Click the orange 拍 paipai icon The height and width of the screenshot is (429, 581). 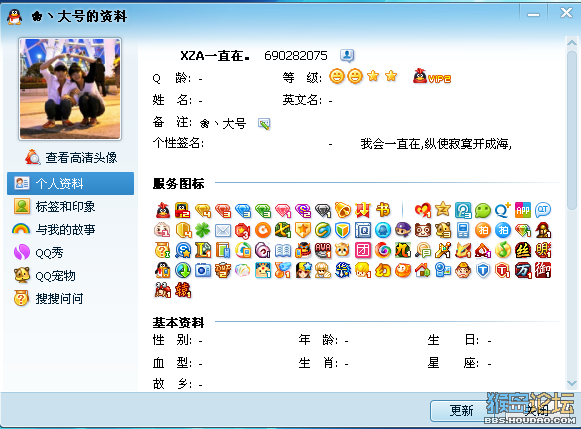coord(483,230)
